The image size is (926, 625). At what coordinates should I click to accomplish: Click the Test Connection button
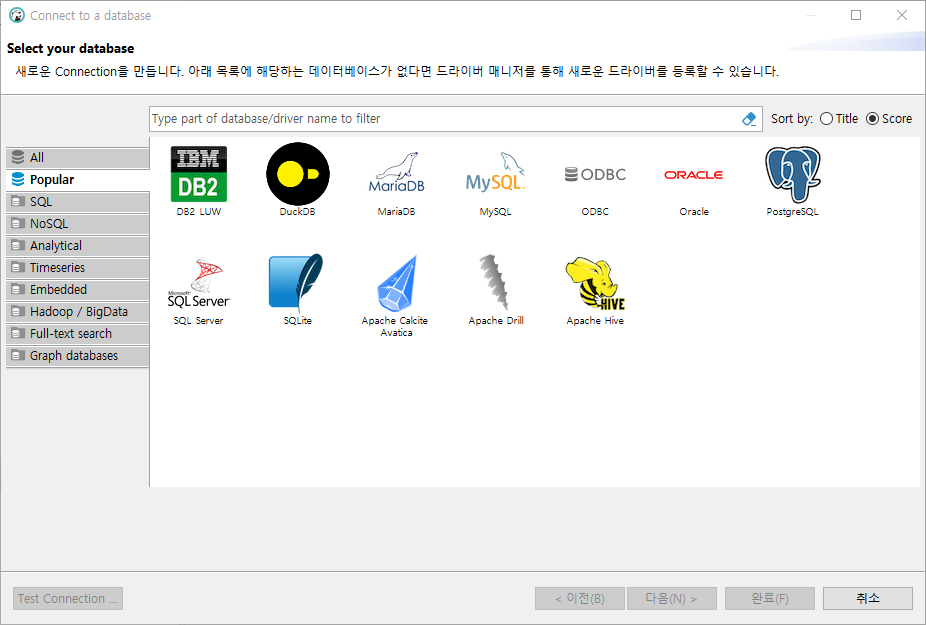pyautogui.click(x=68, y=598)
